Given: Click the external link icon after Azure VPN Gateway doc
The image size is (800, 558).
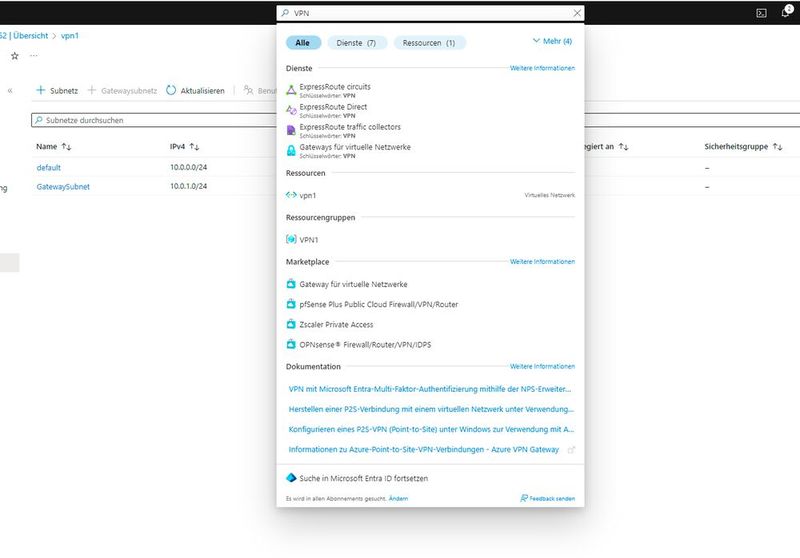Looking at the screenshot, I should [x=571, y=450].
